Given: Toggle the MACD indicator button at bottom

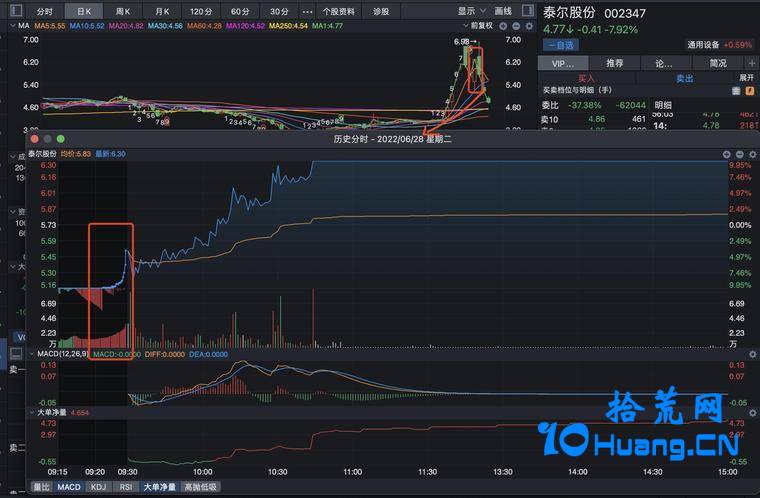Looking at the screenshot, I should pyautogui.click(x=69, y=487).
